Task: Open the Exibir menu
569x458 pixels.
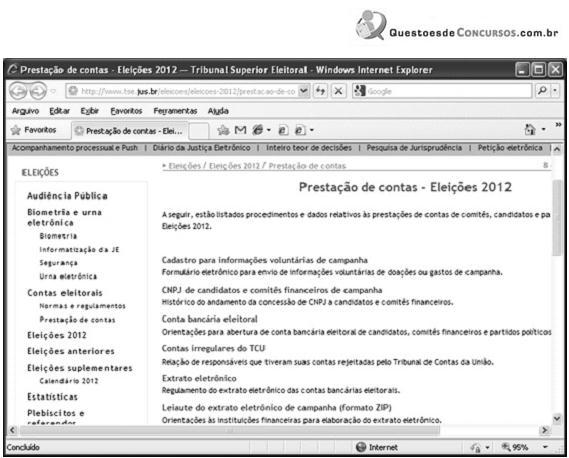Action: [x=90, y=111]
